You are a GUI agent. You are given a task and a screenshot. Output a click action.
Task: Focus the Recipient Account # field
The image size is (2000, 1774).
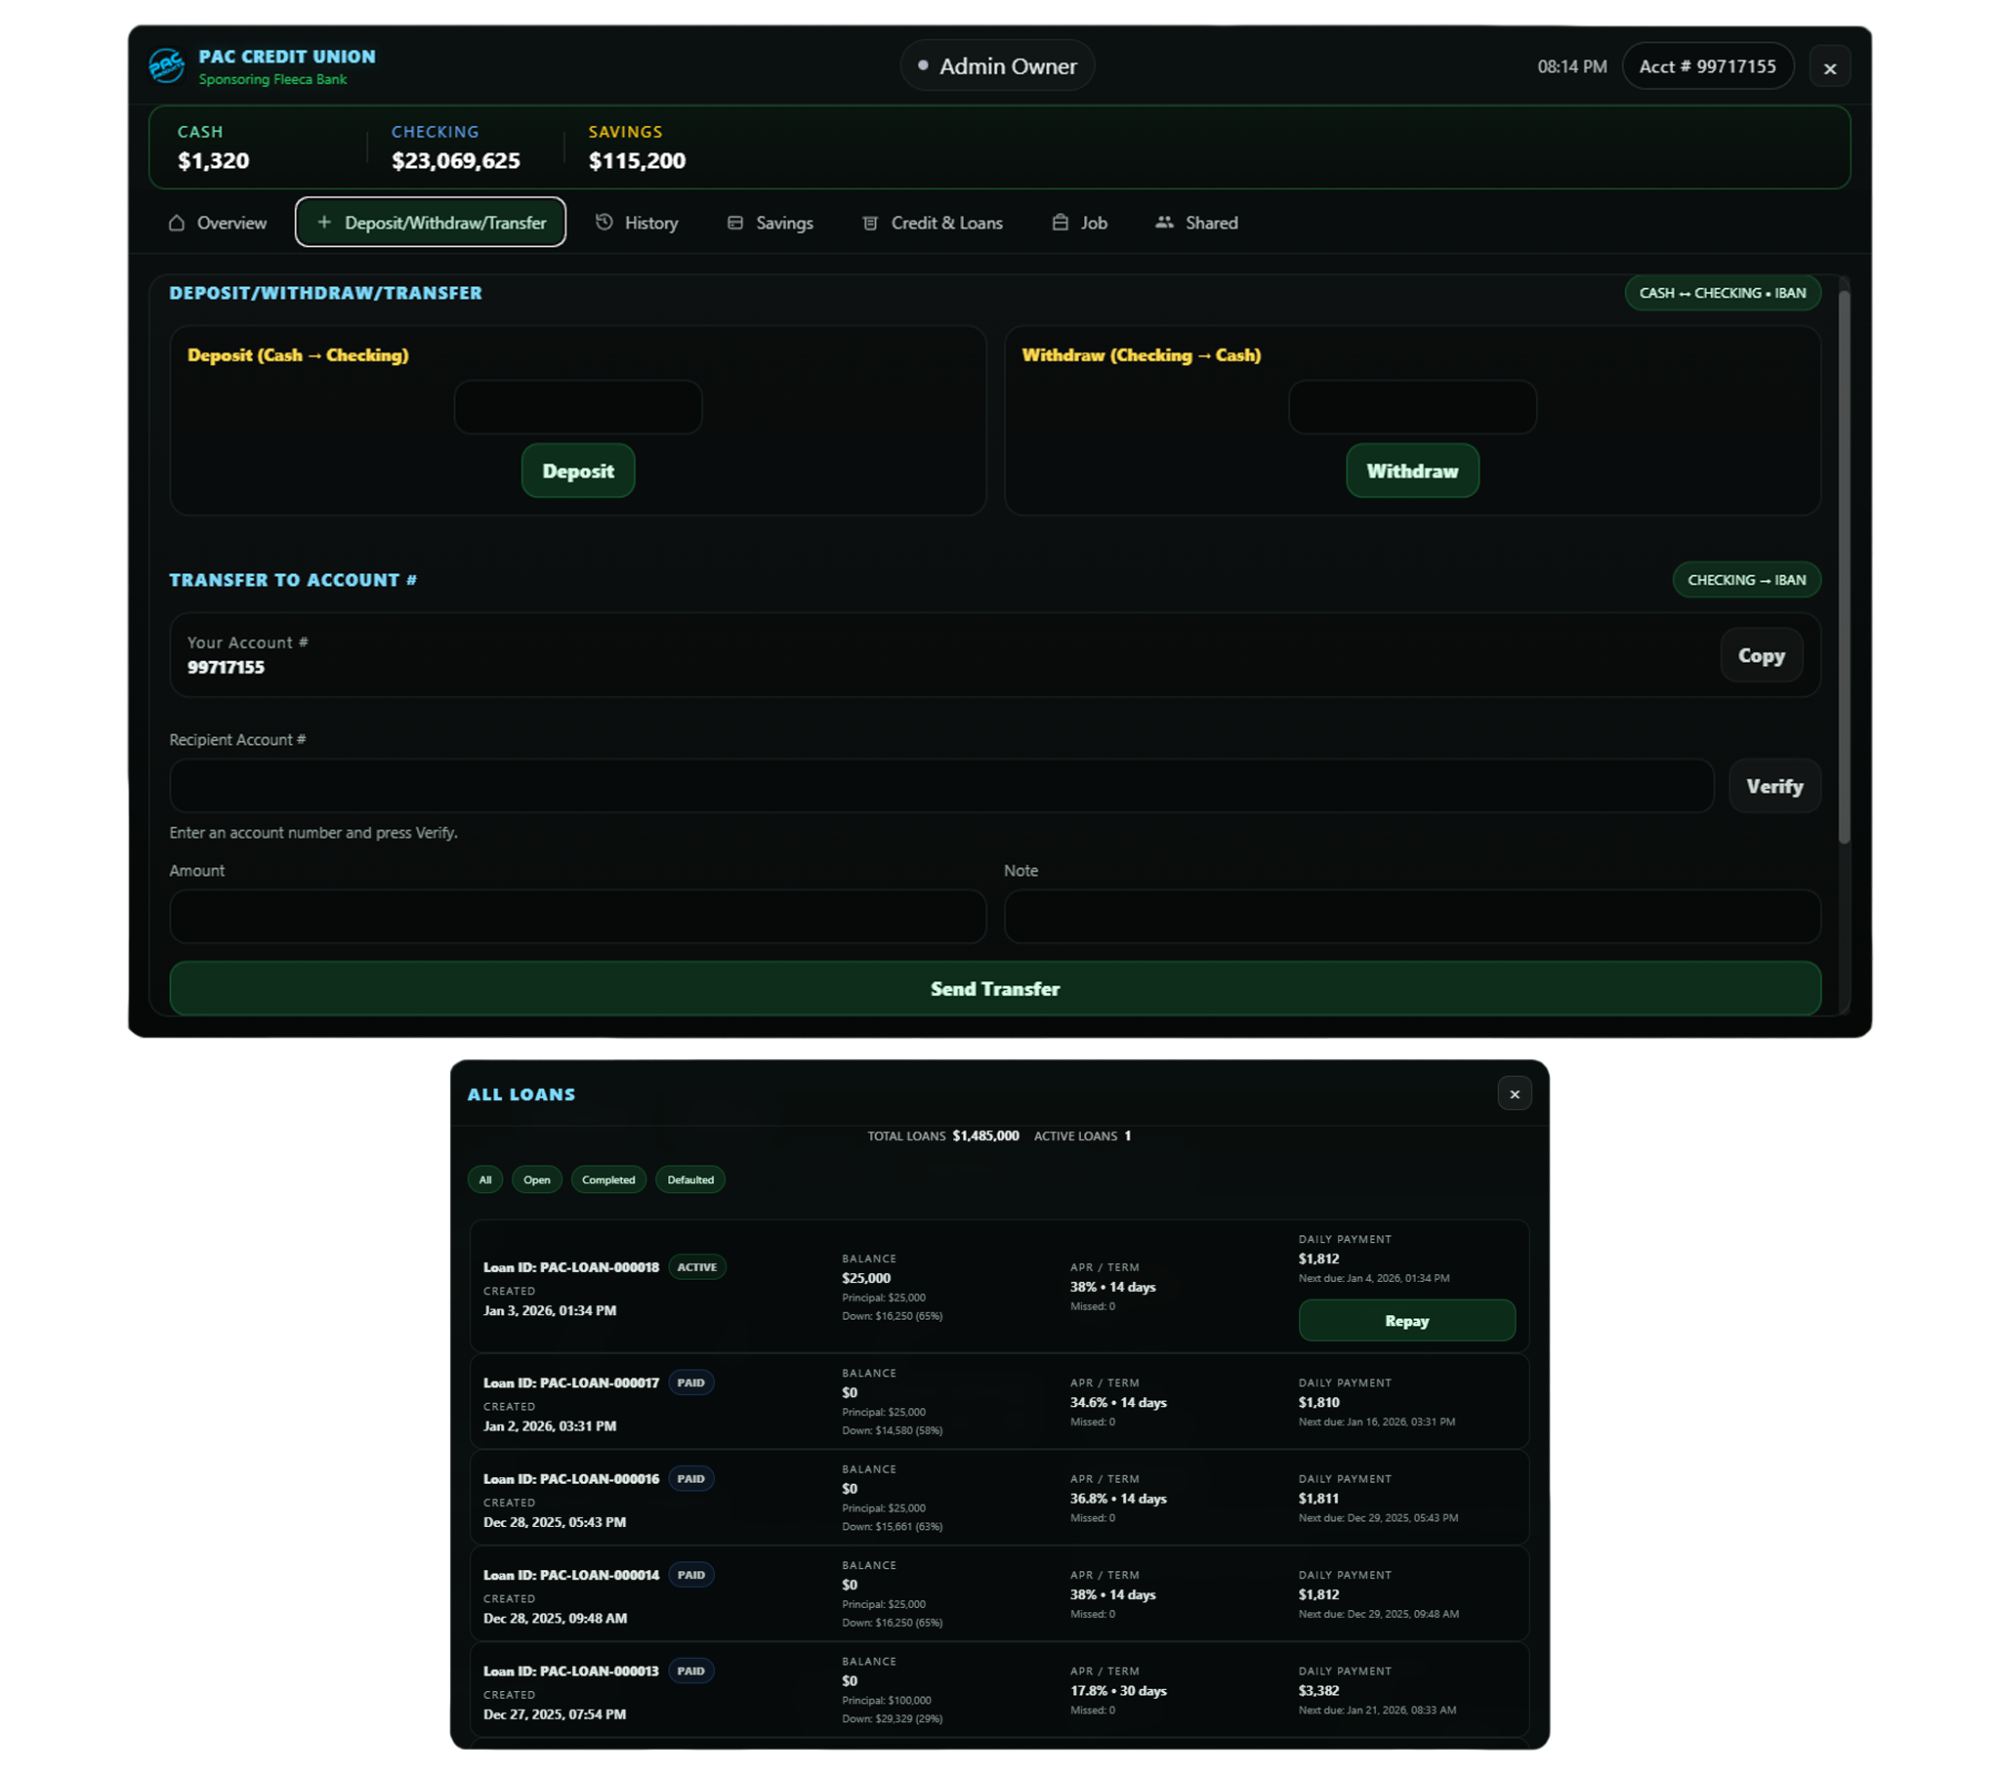click(x=941, y=786)
